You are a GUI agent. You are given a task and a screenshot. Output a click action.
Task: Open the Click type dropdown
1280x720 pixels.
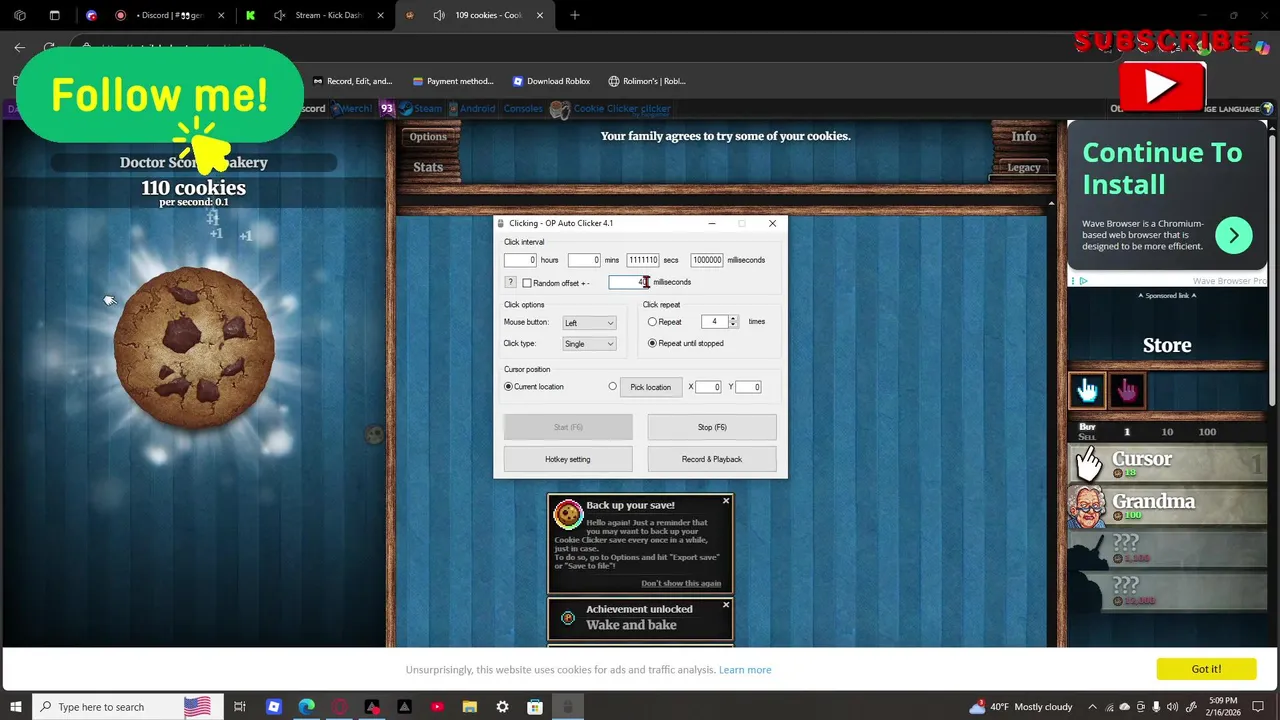589,344
